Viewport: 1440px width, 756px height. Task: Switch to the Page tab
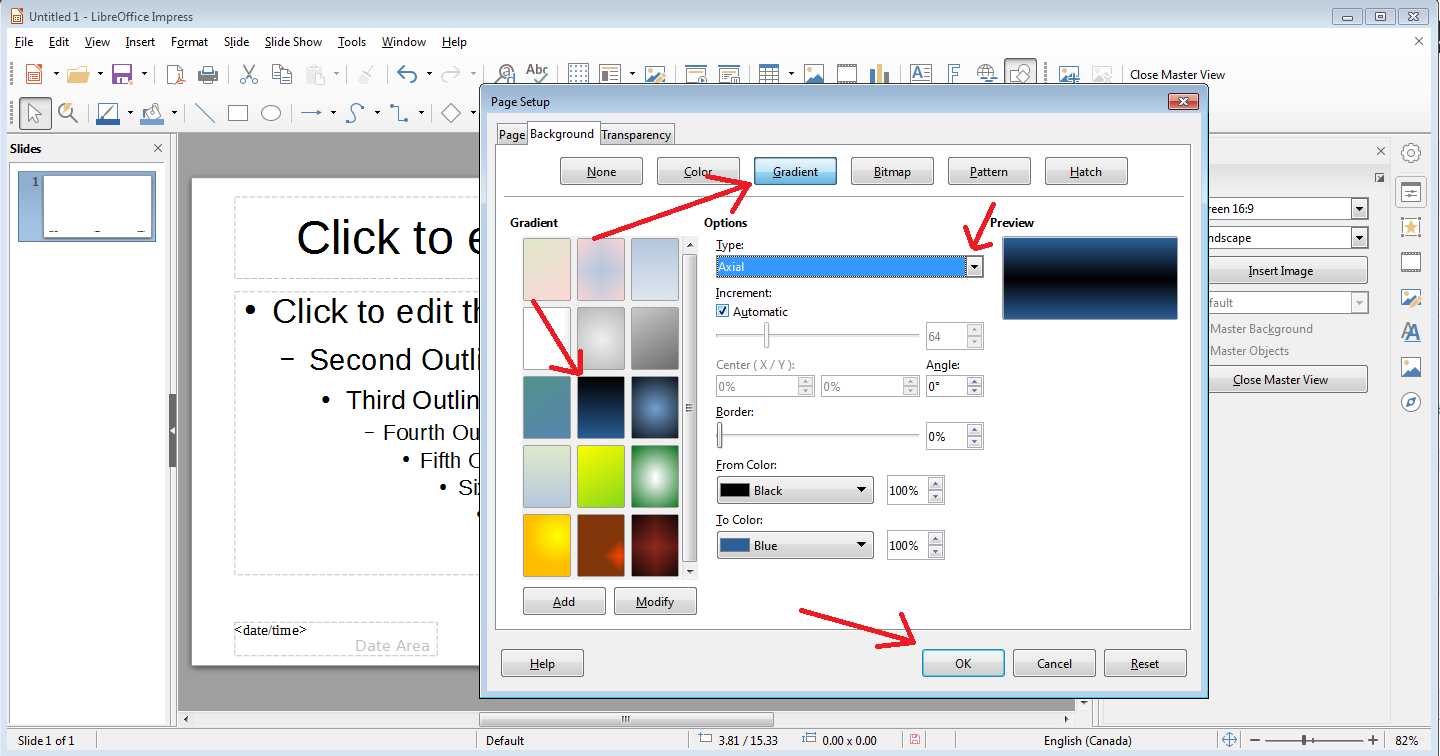point(512,135)
